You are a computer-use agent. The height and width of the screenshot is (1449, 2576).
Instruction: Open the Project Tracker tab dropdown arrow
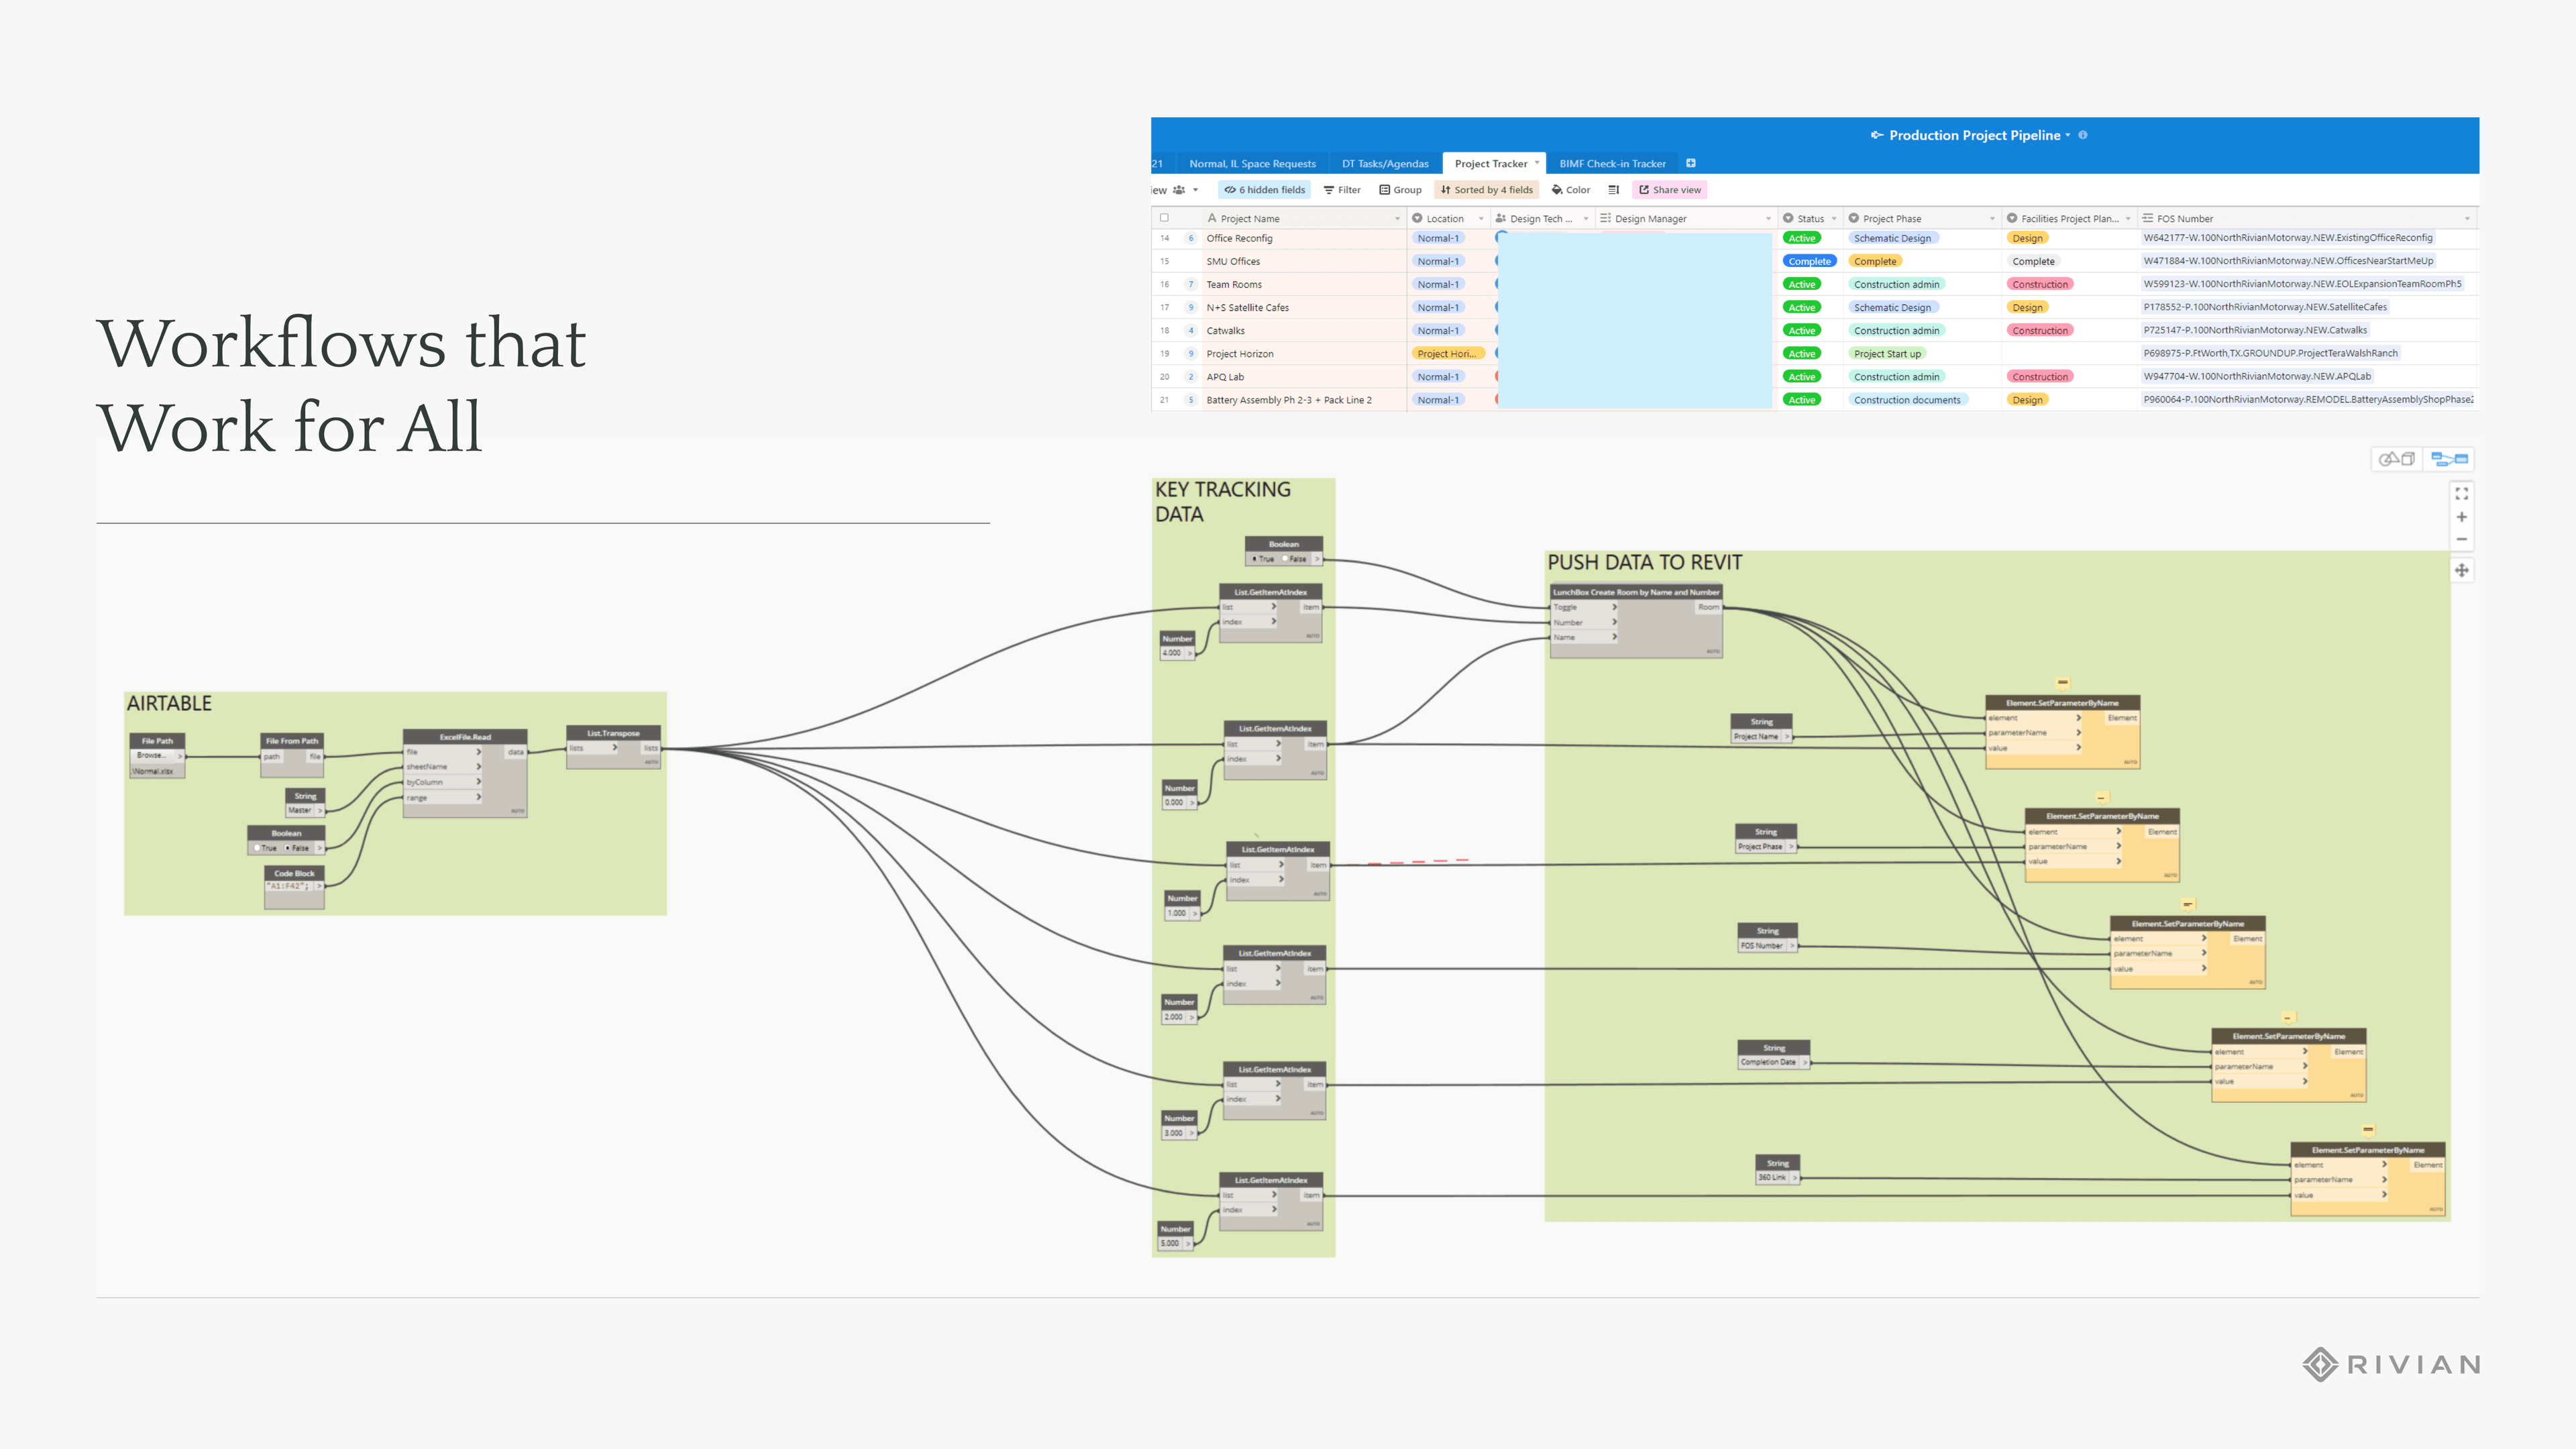[x=1537, y=163]
